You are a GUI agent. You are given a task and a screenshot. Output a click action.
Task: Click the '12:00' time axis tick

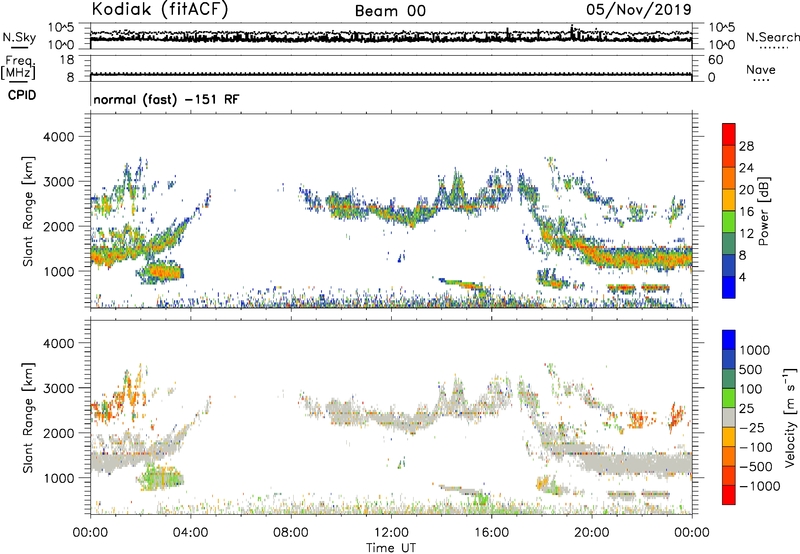(x=391, y=533)
